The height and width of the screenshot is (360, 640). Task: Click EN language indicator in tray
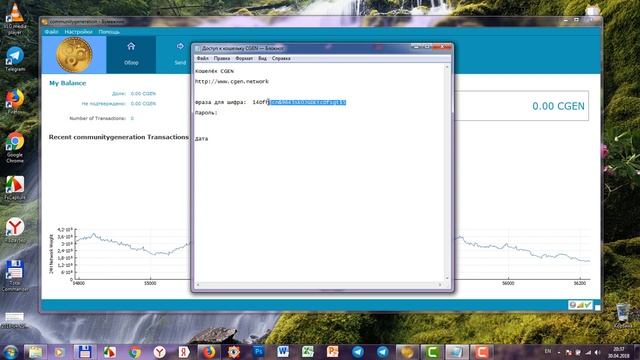pos(548,352)
